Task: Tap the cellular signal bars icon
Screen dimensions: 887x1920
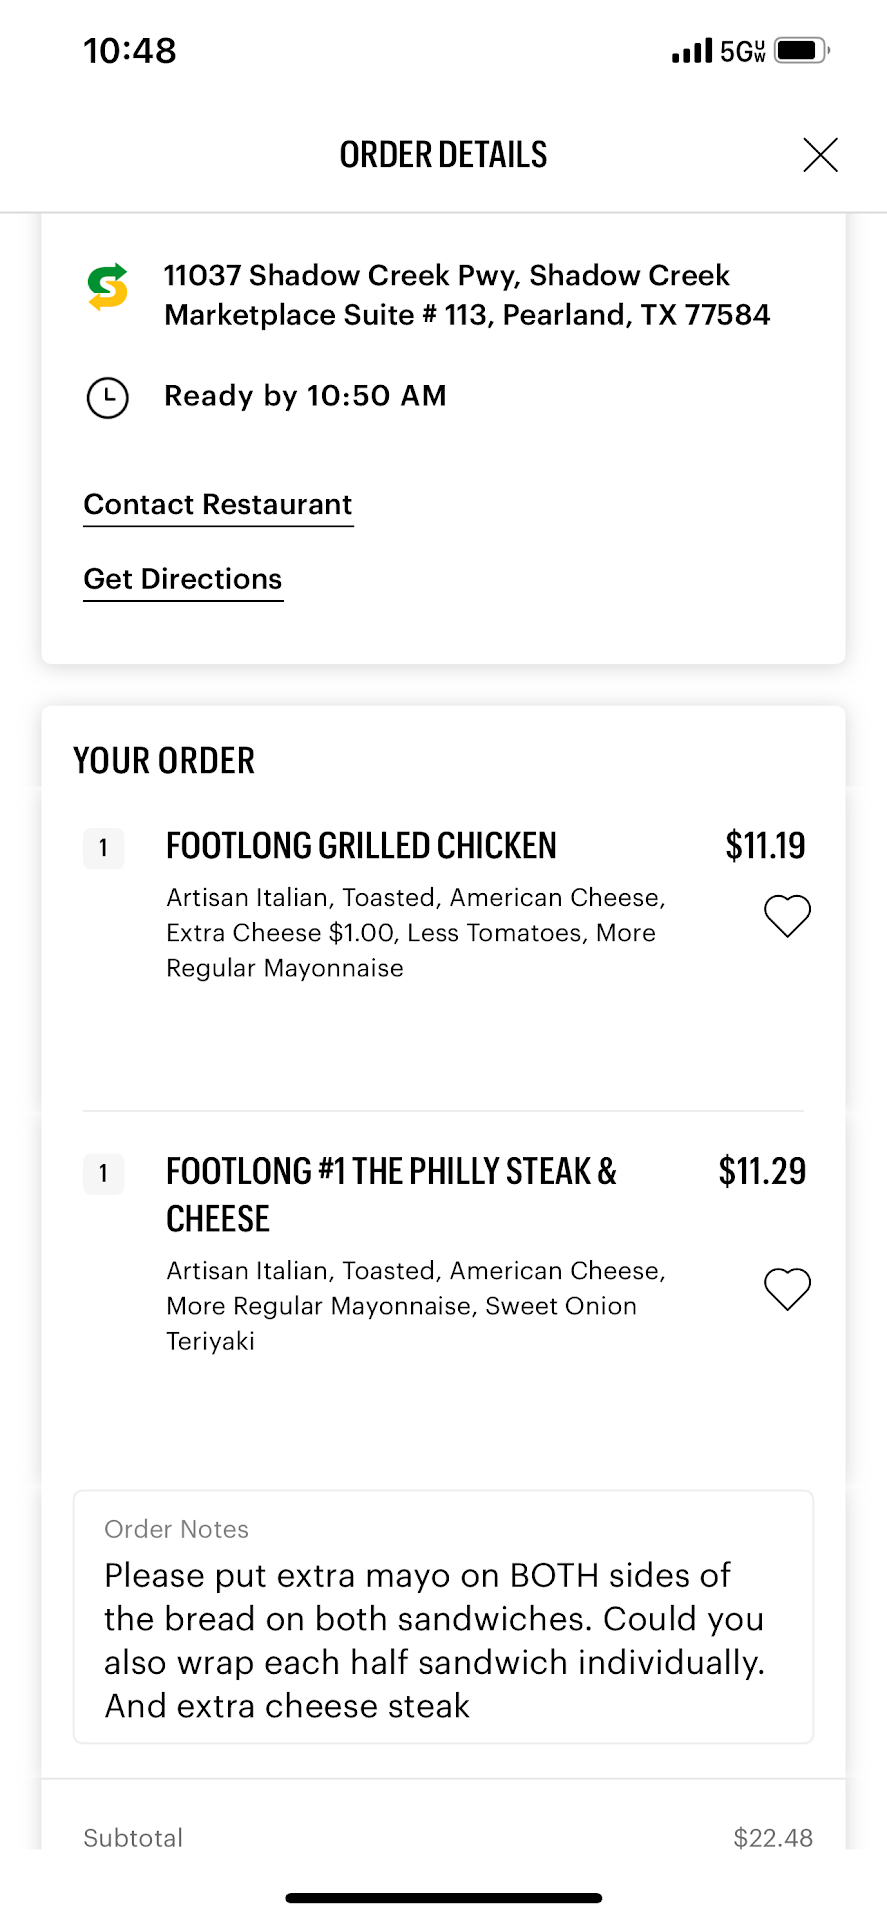Action: coord(692,51)
